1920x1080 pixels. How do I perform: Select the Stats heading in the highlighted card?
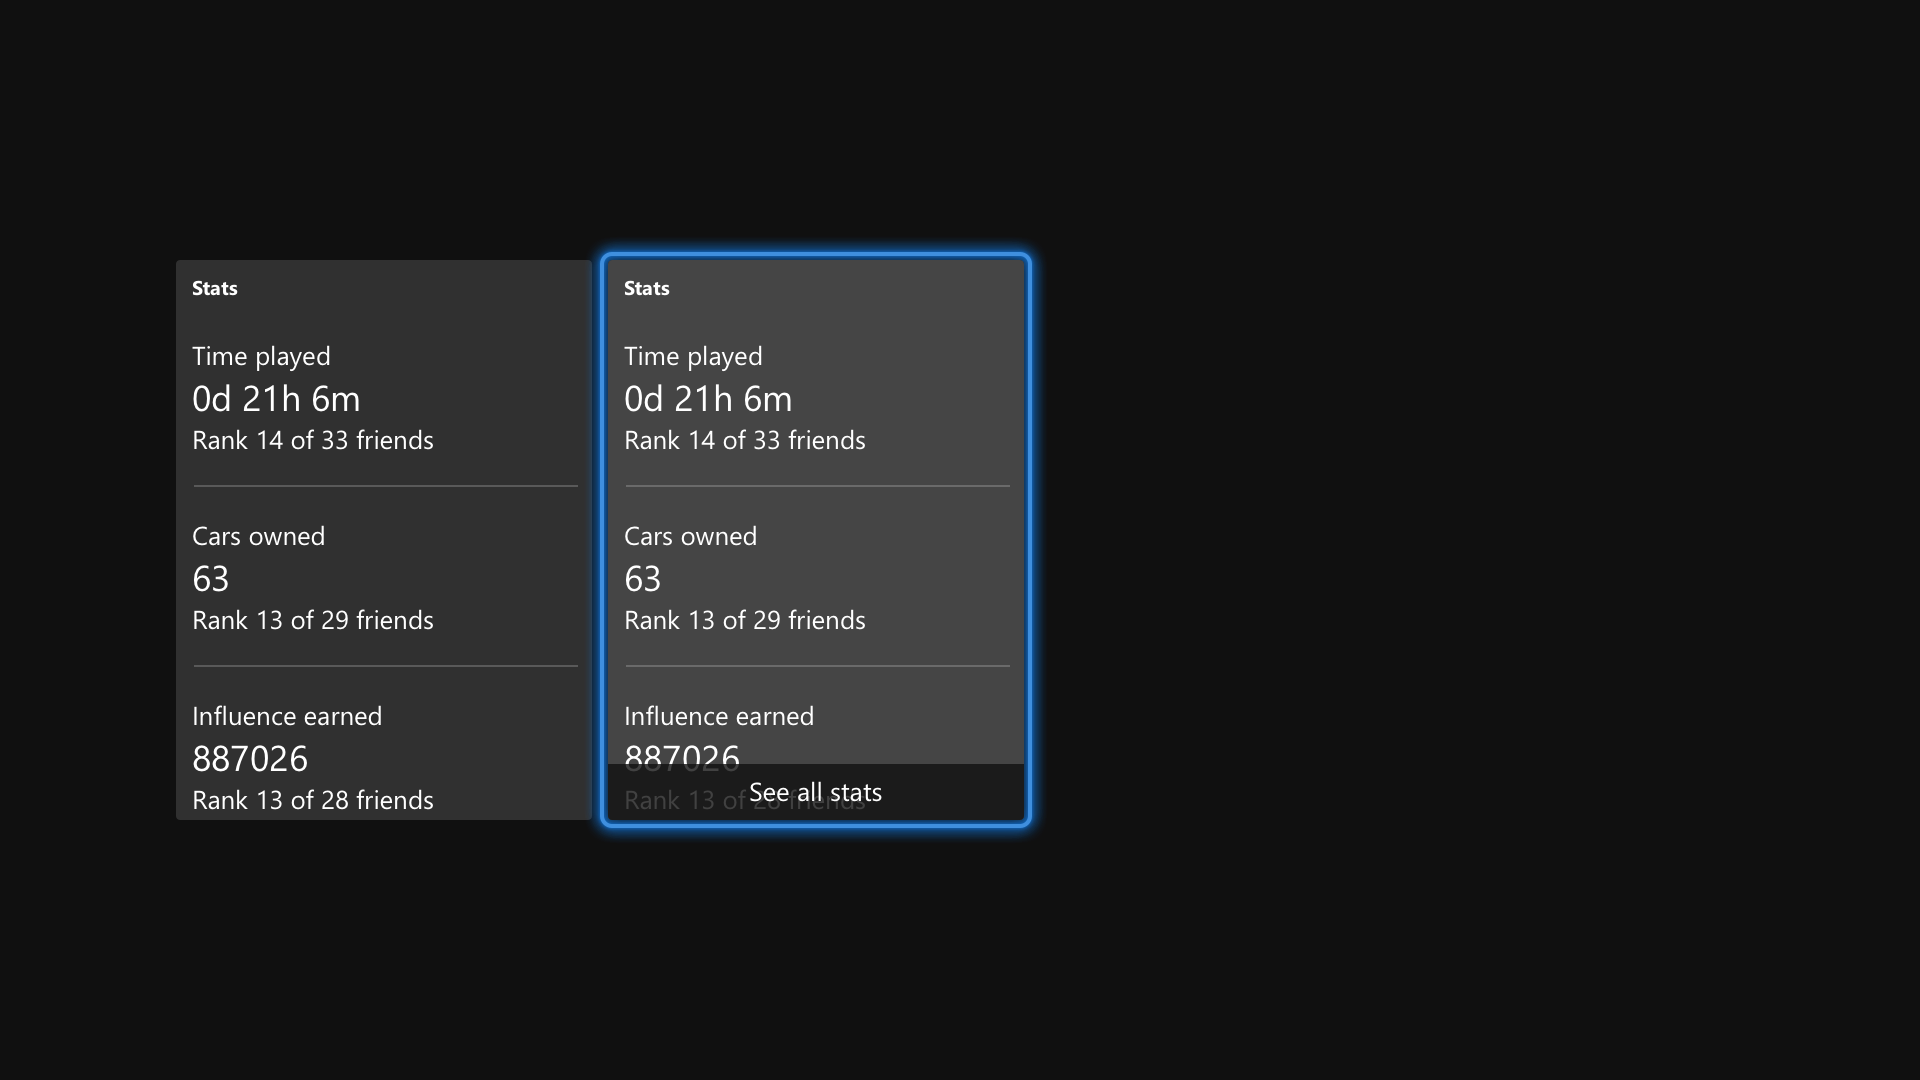[x=646, y=289]
